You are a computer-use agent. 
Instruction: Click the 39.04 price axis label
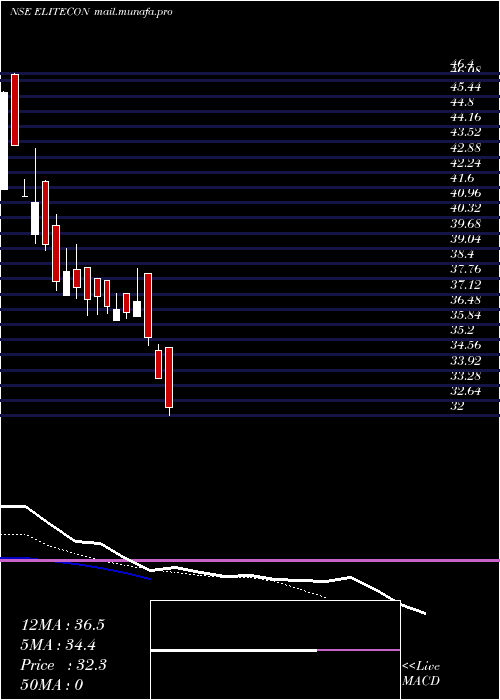click(466, 239)
